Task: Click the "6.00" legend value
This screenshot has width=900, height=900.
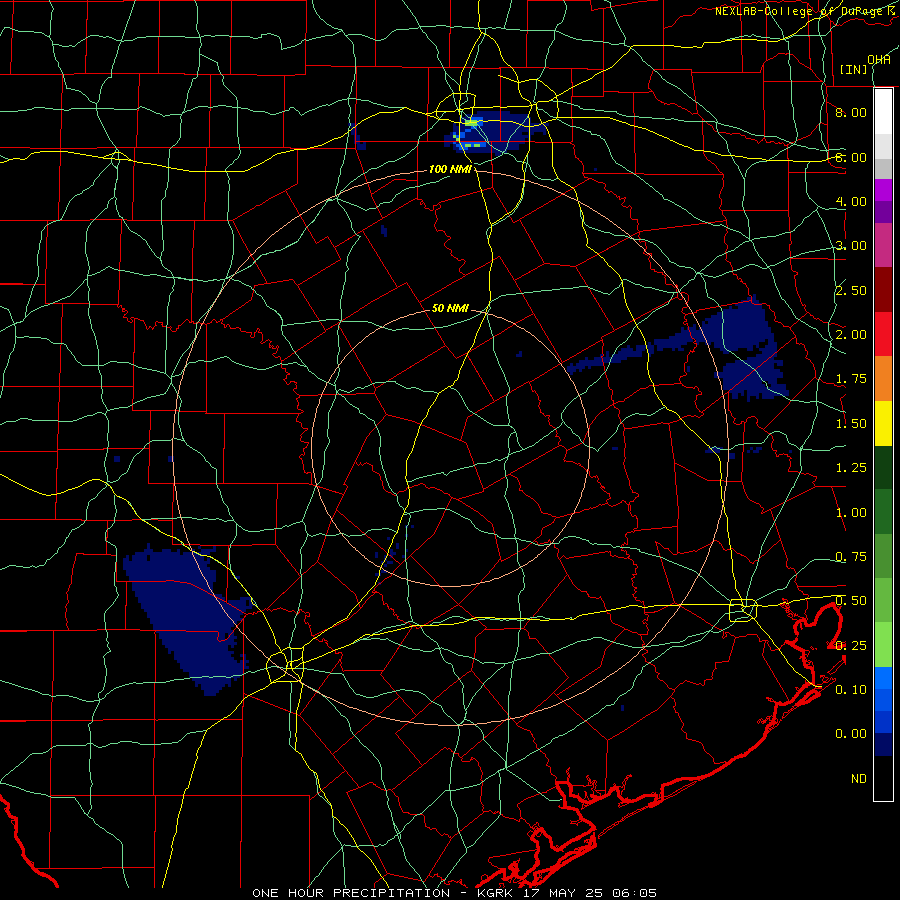Action: click(x=851, y=157)
